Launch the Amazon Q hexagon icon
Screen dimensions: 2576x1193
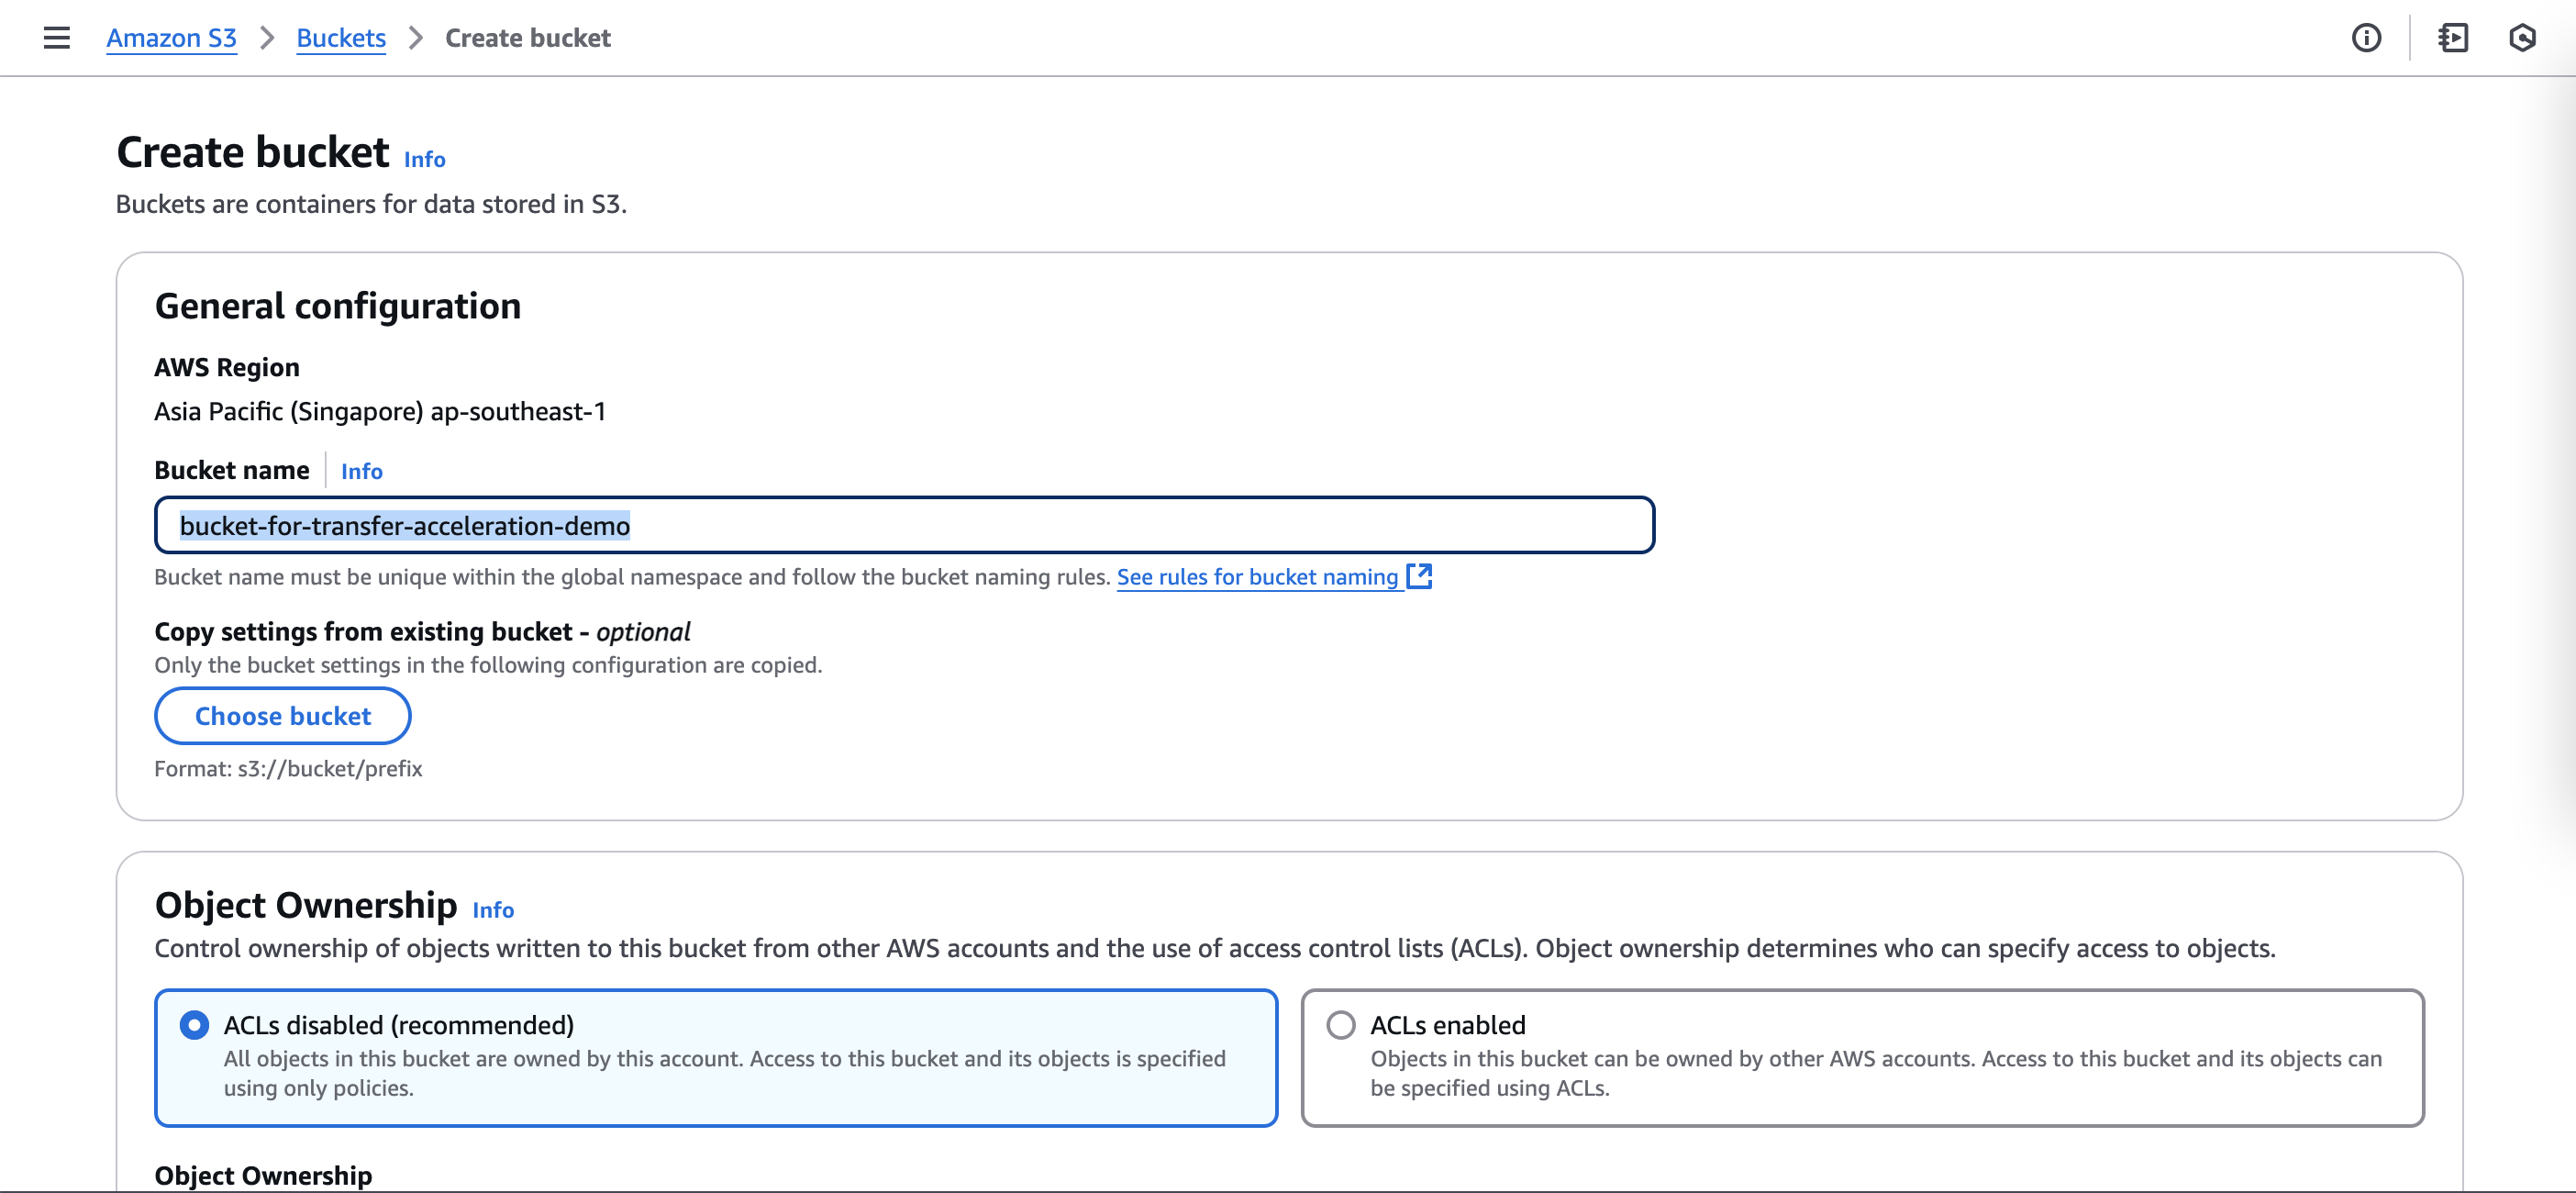coord(2522,38)
